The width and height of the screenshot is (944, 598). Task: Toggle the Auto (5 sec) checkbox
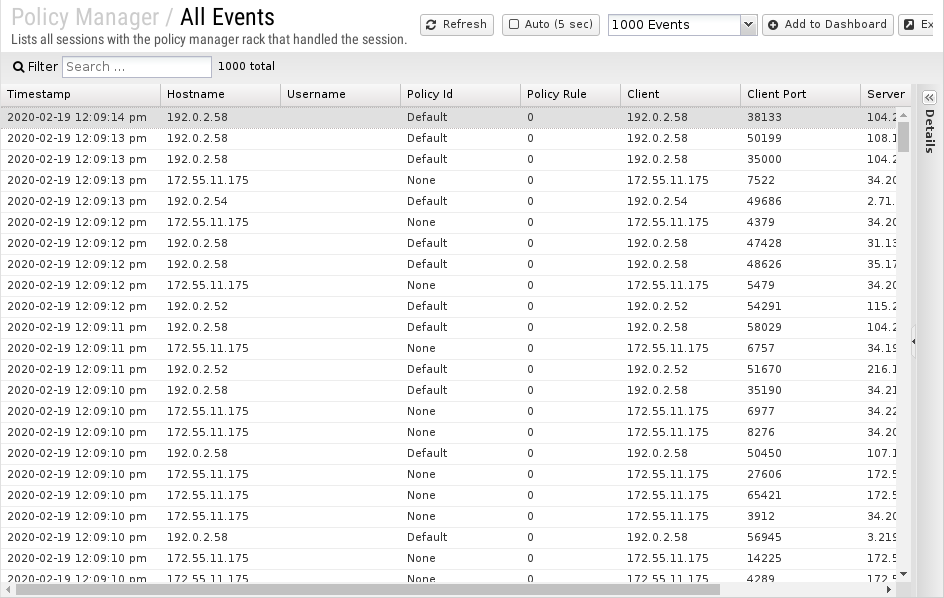[x=514, y=25]
